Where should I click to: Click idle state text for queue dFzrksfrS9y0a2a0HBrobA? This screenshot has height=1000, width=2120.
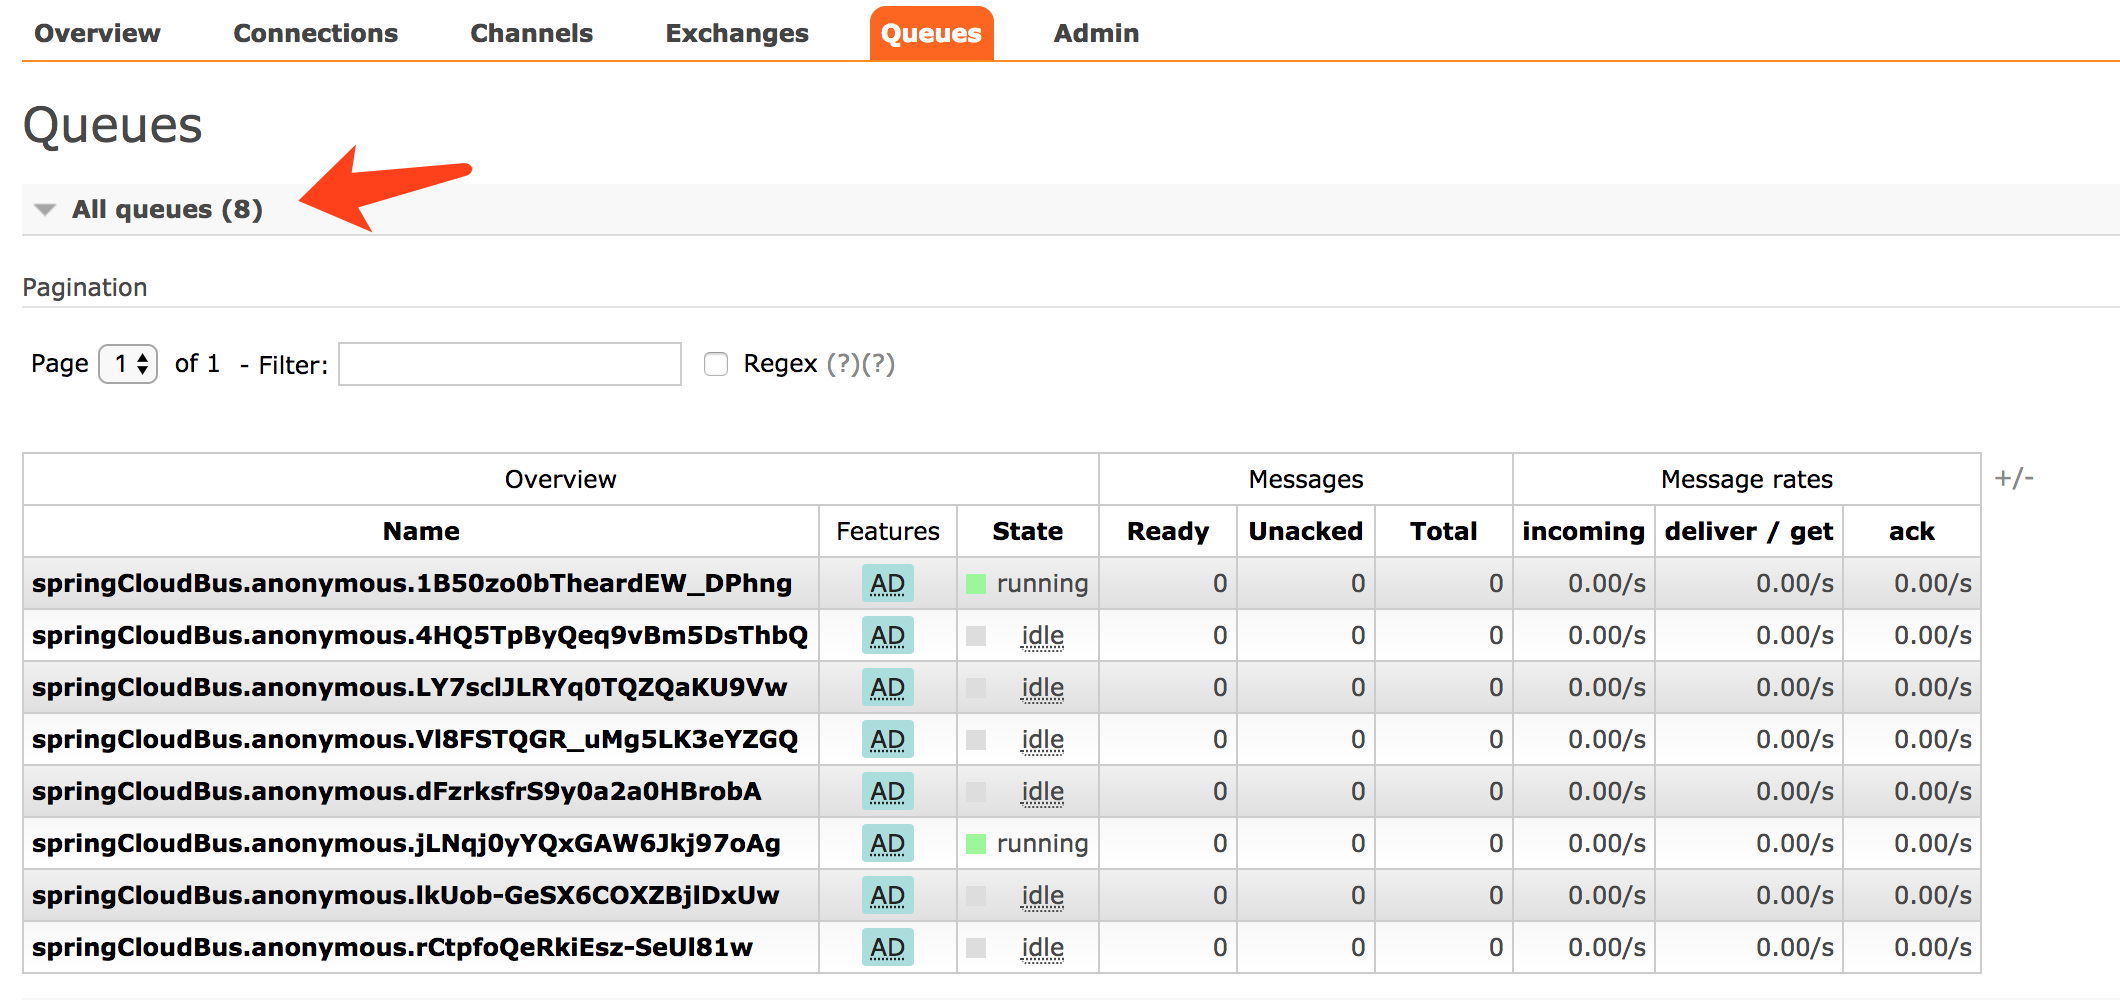coord(1042,792)
